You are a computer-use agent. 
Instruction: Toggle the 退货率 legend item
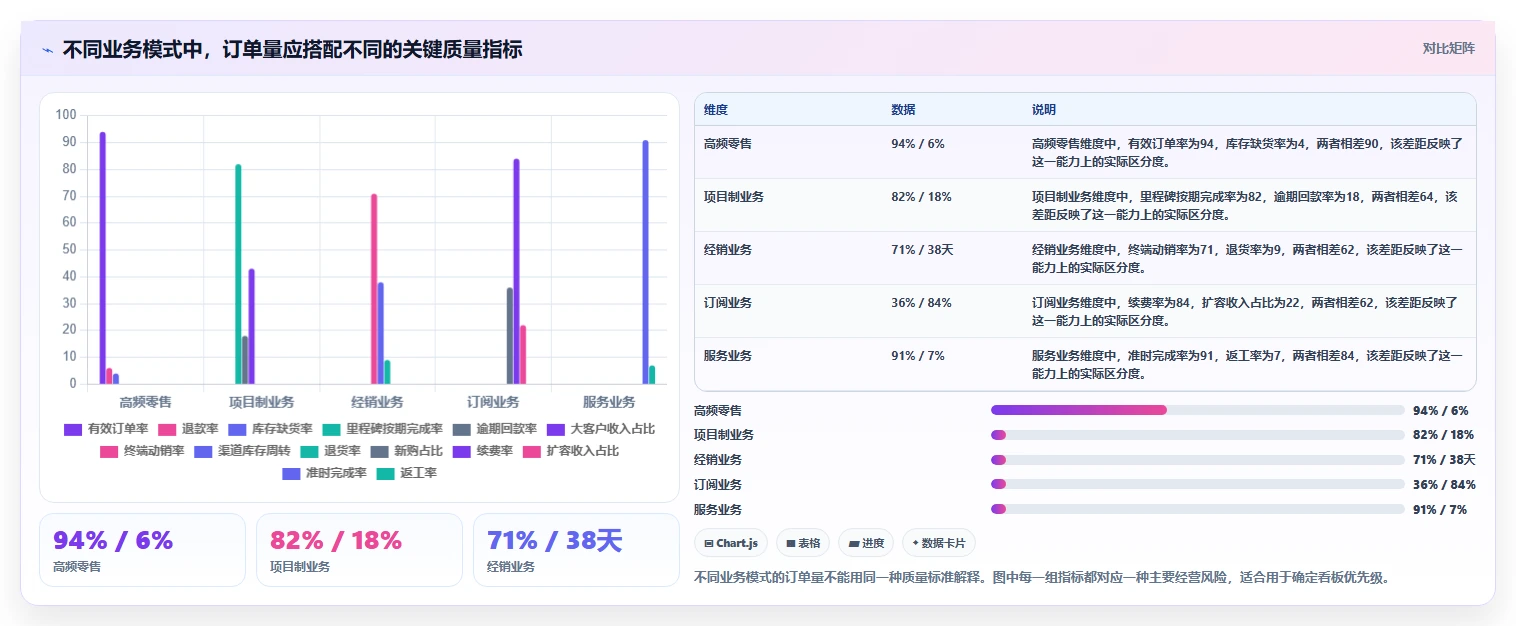pos(330,451)
